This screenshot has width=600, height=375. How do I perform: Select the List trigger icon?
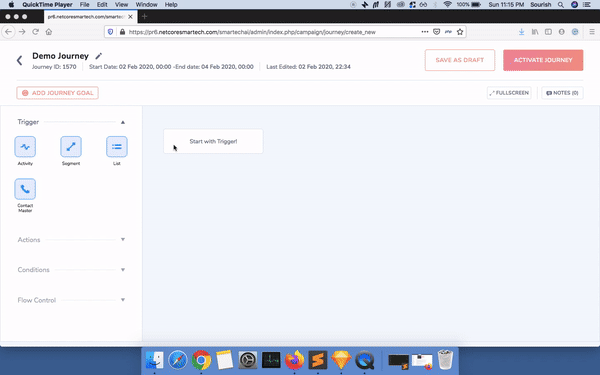click(117, 147)
